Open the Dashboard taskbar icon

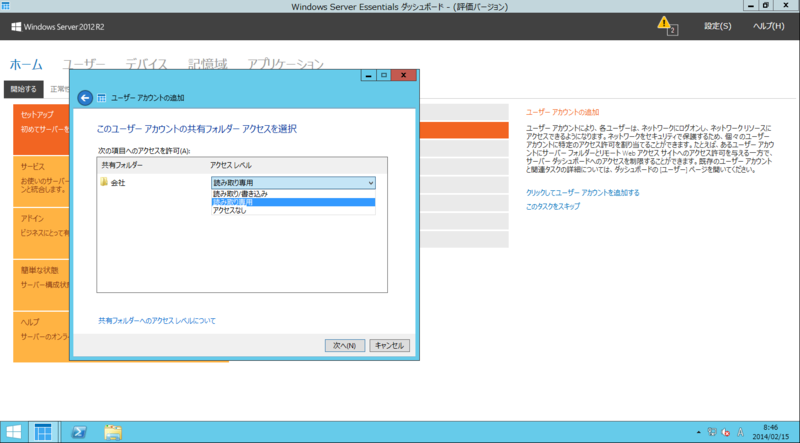(x=43, y=432)
